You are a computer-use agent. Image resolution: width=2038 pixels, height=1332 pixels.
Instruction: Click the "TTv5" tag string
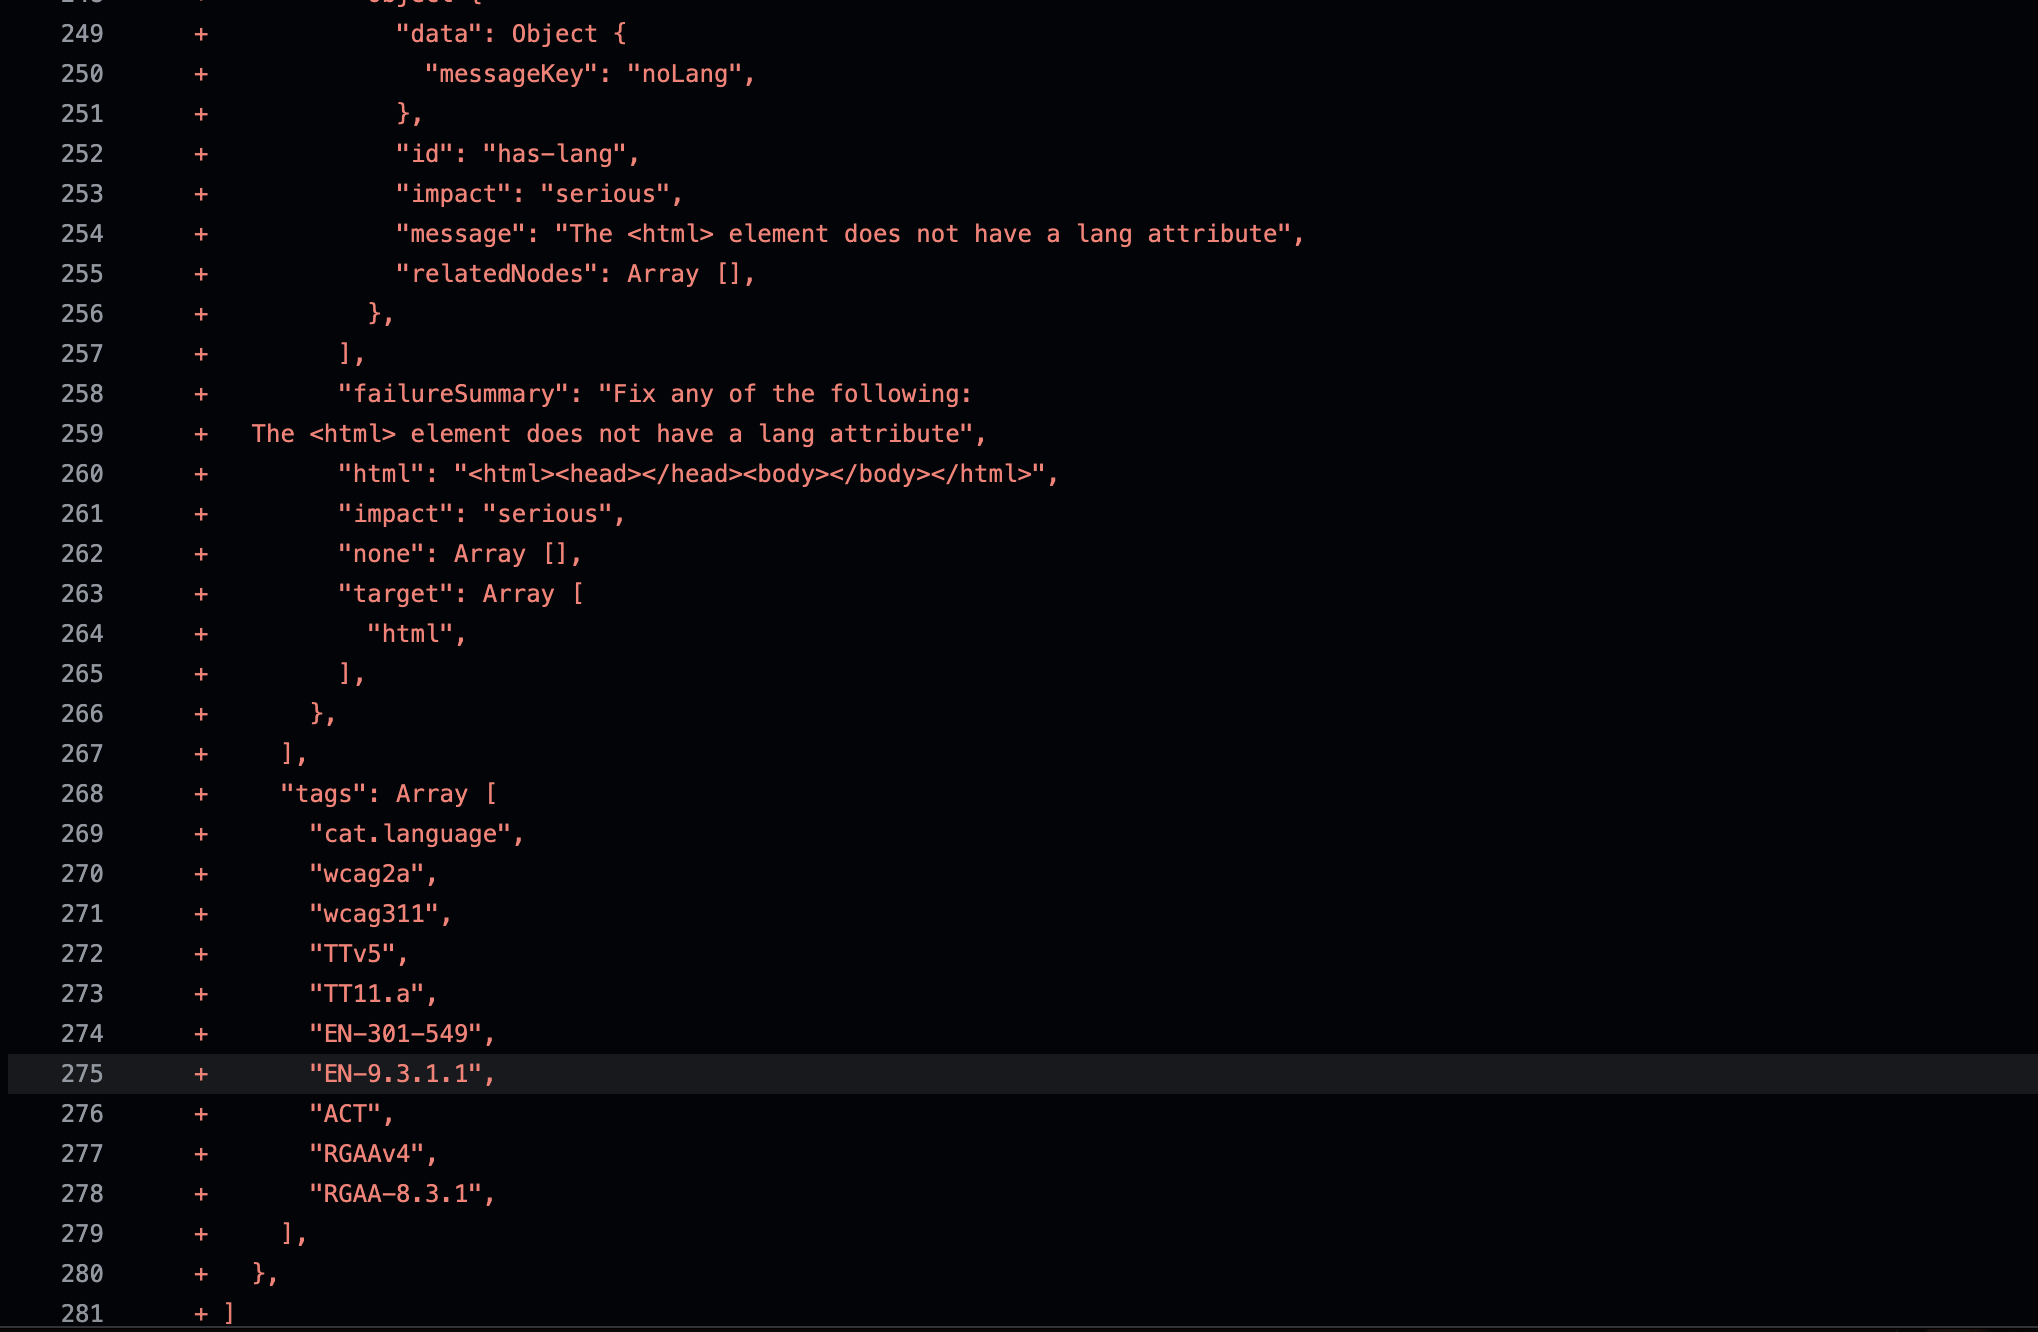(x=352, y=954)
